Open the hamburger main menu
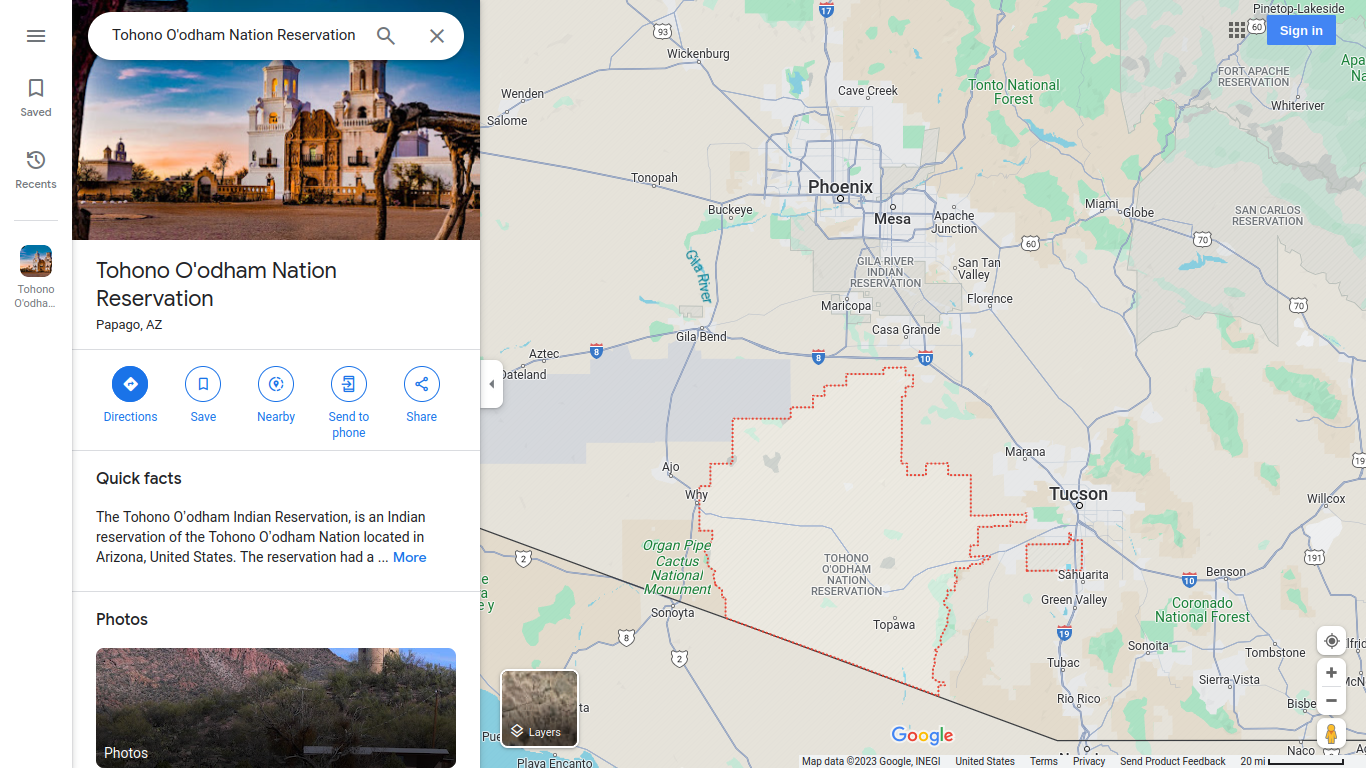This screenshot has width=1366, height=768. click(x=36, y=36)
